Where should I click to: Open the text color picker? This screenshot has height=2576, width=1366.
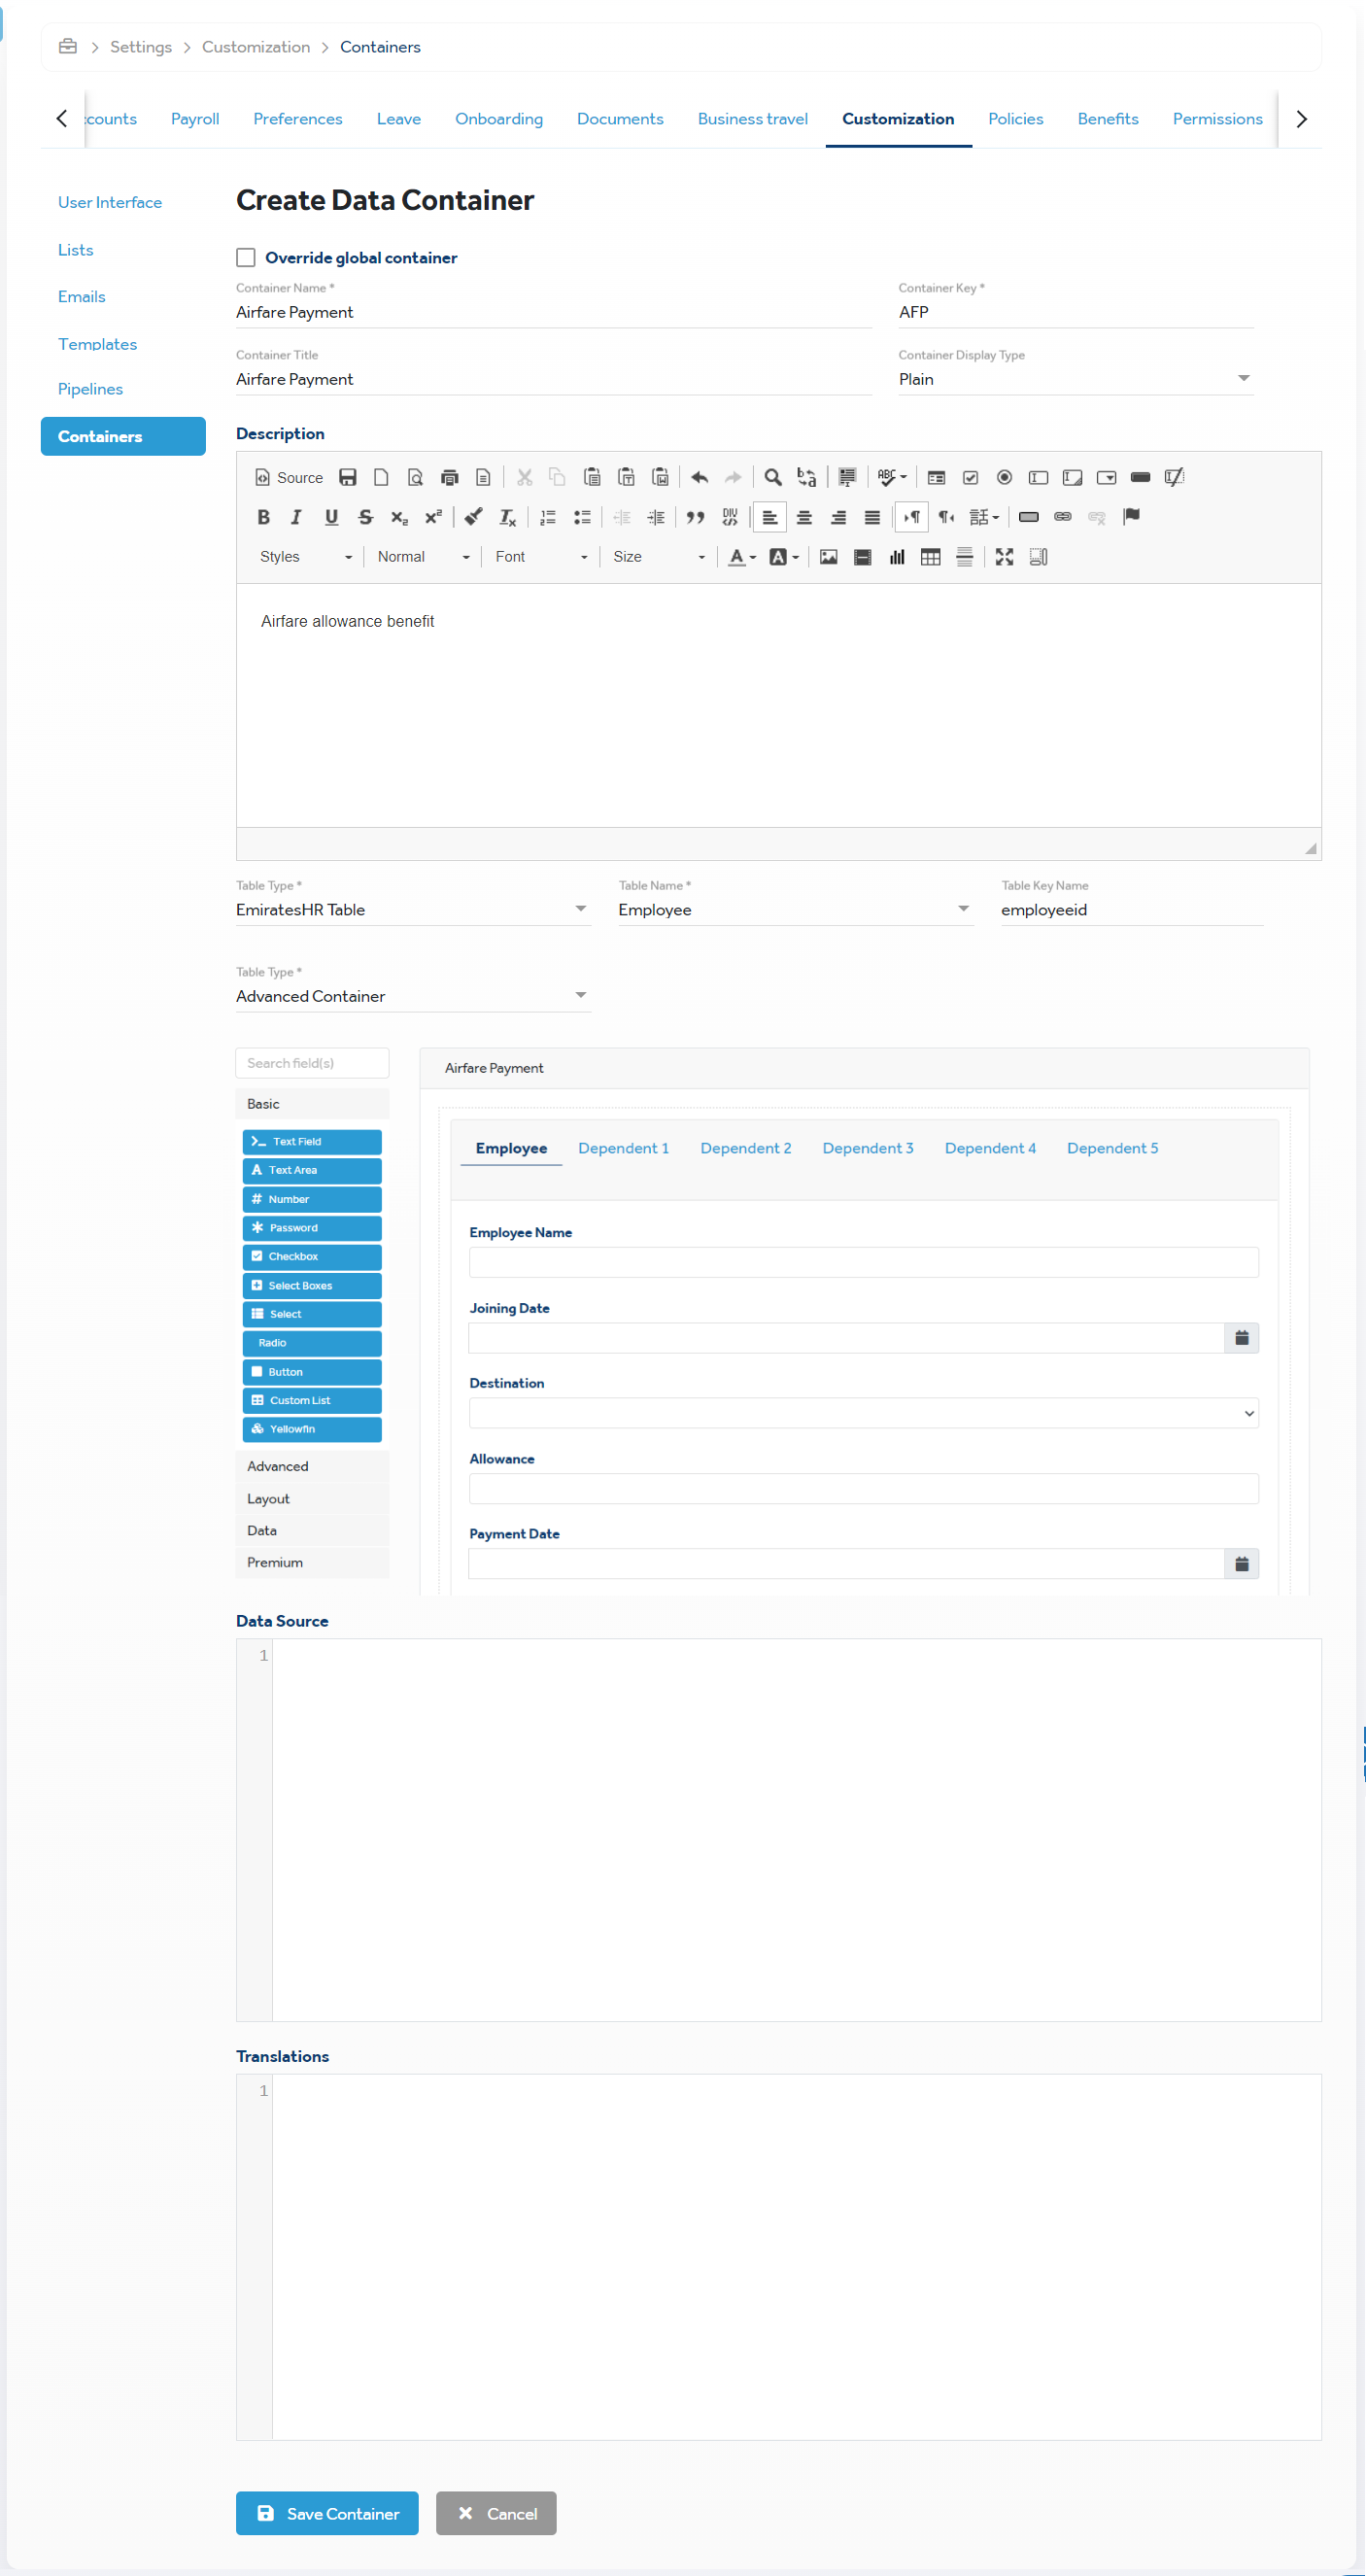[x=741, y=557]
